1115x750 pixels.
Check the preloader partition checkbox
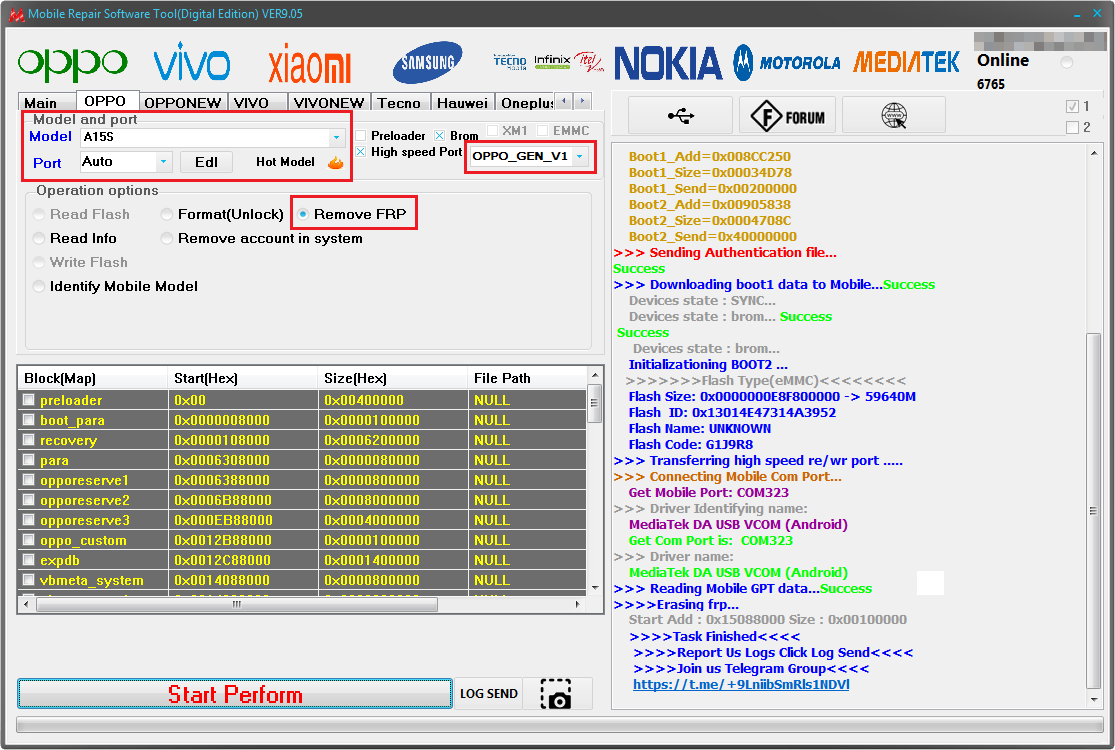coord(28,400)
